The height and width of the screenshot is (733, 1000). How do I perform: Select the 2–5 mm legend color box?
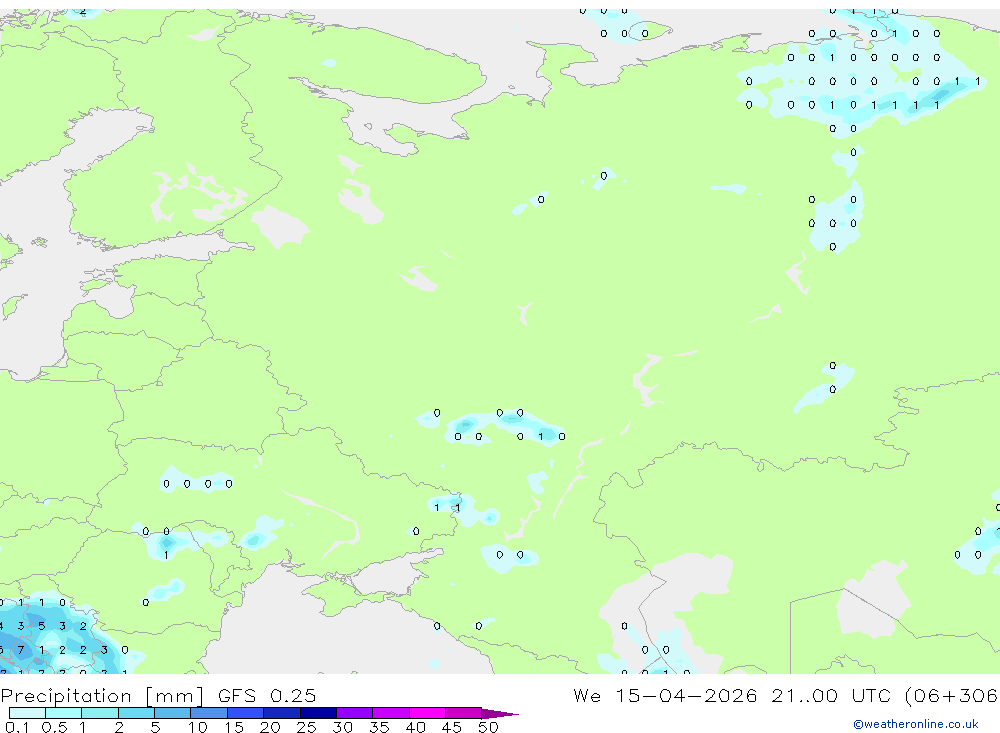point(136,713)
